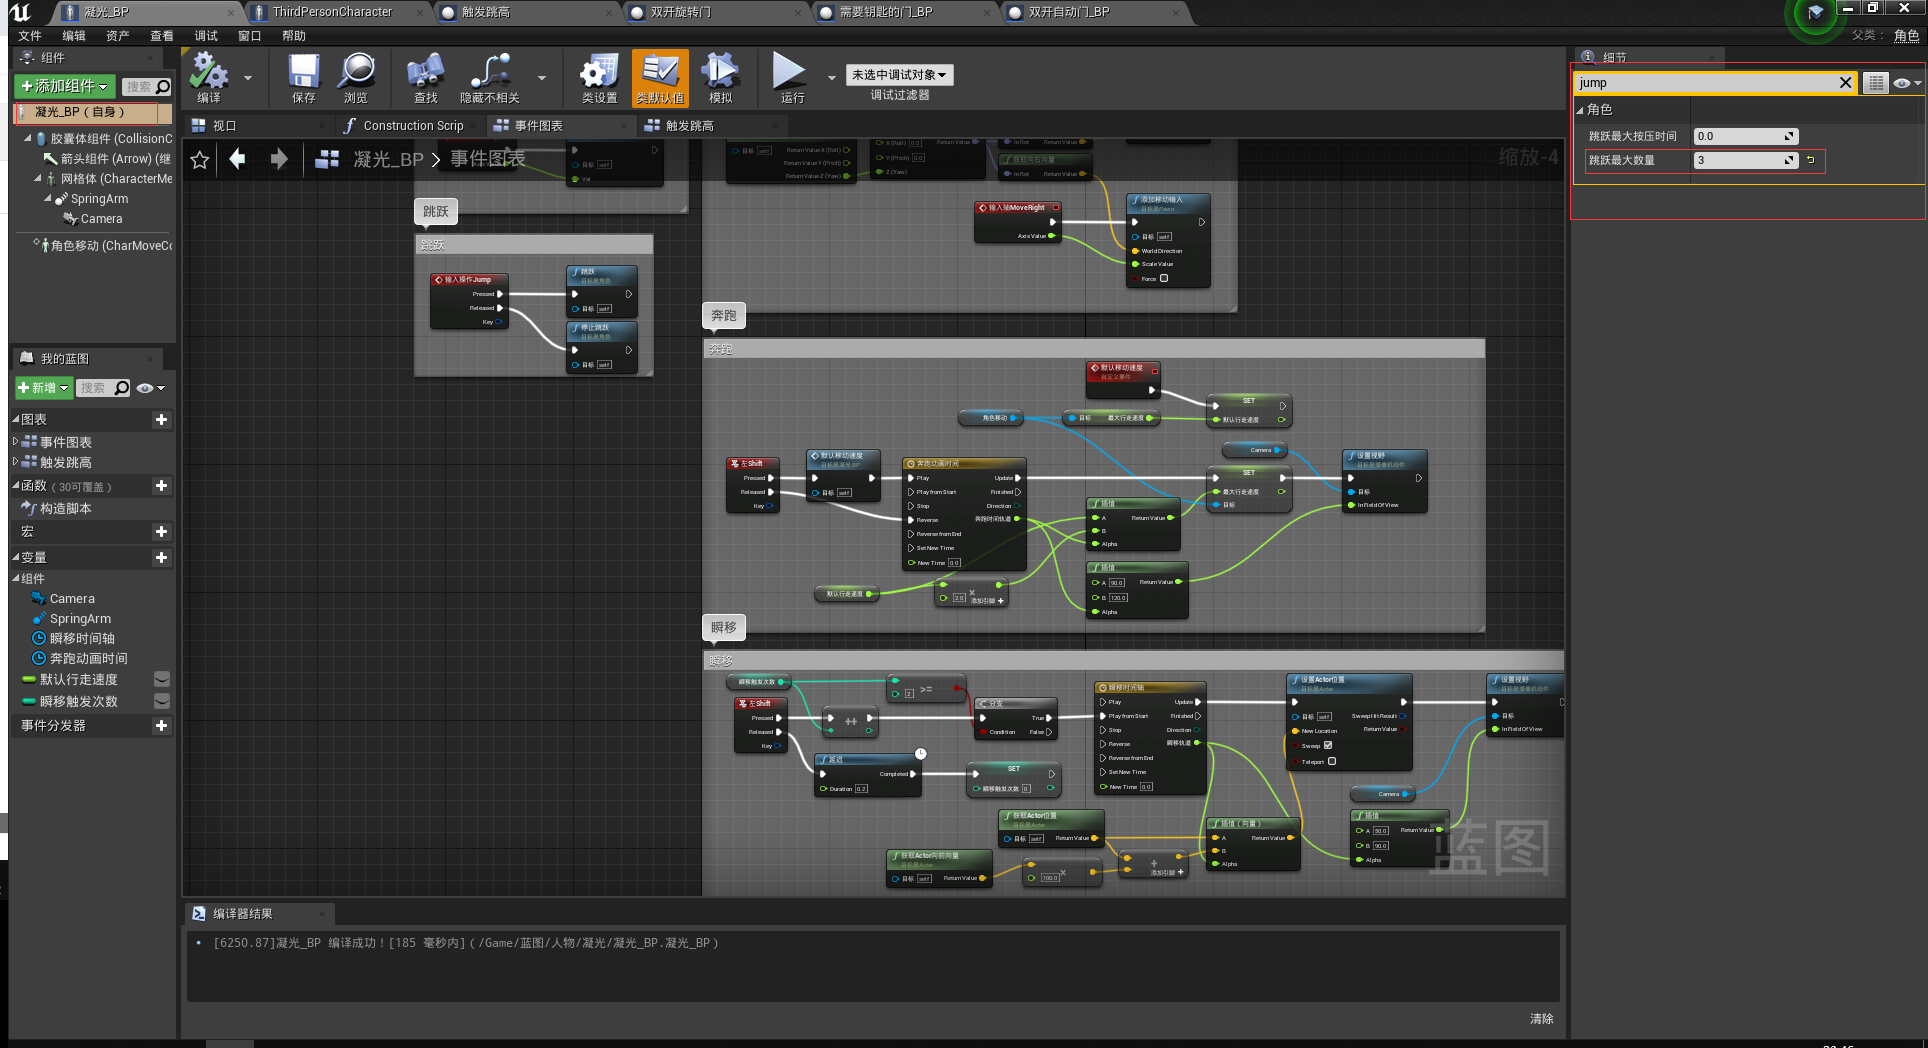The width and height of the screenshot is (1928, 1048).
Task: Switch to the ThirdPersonCharacter tab
Action: coord(332,12)
